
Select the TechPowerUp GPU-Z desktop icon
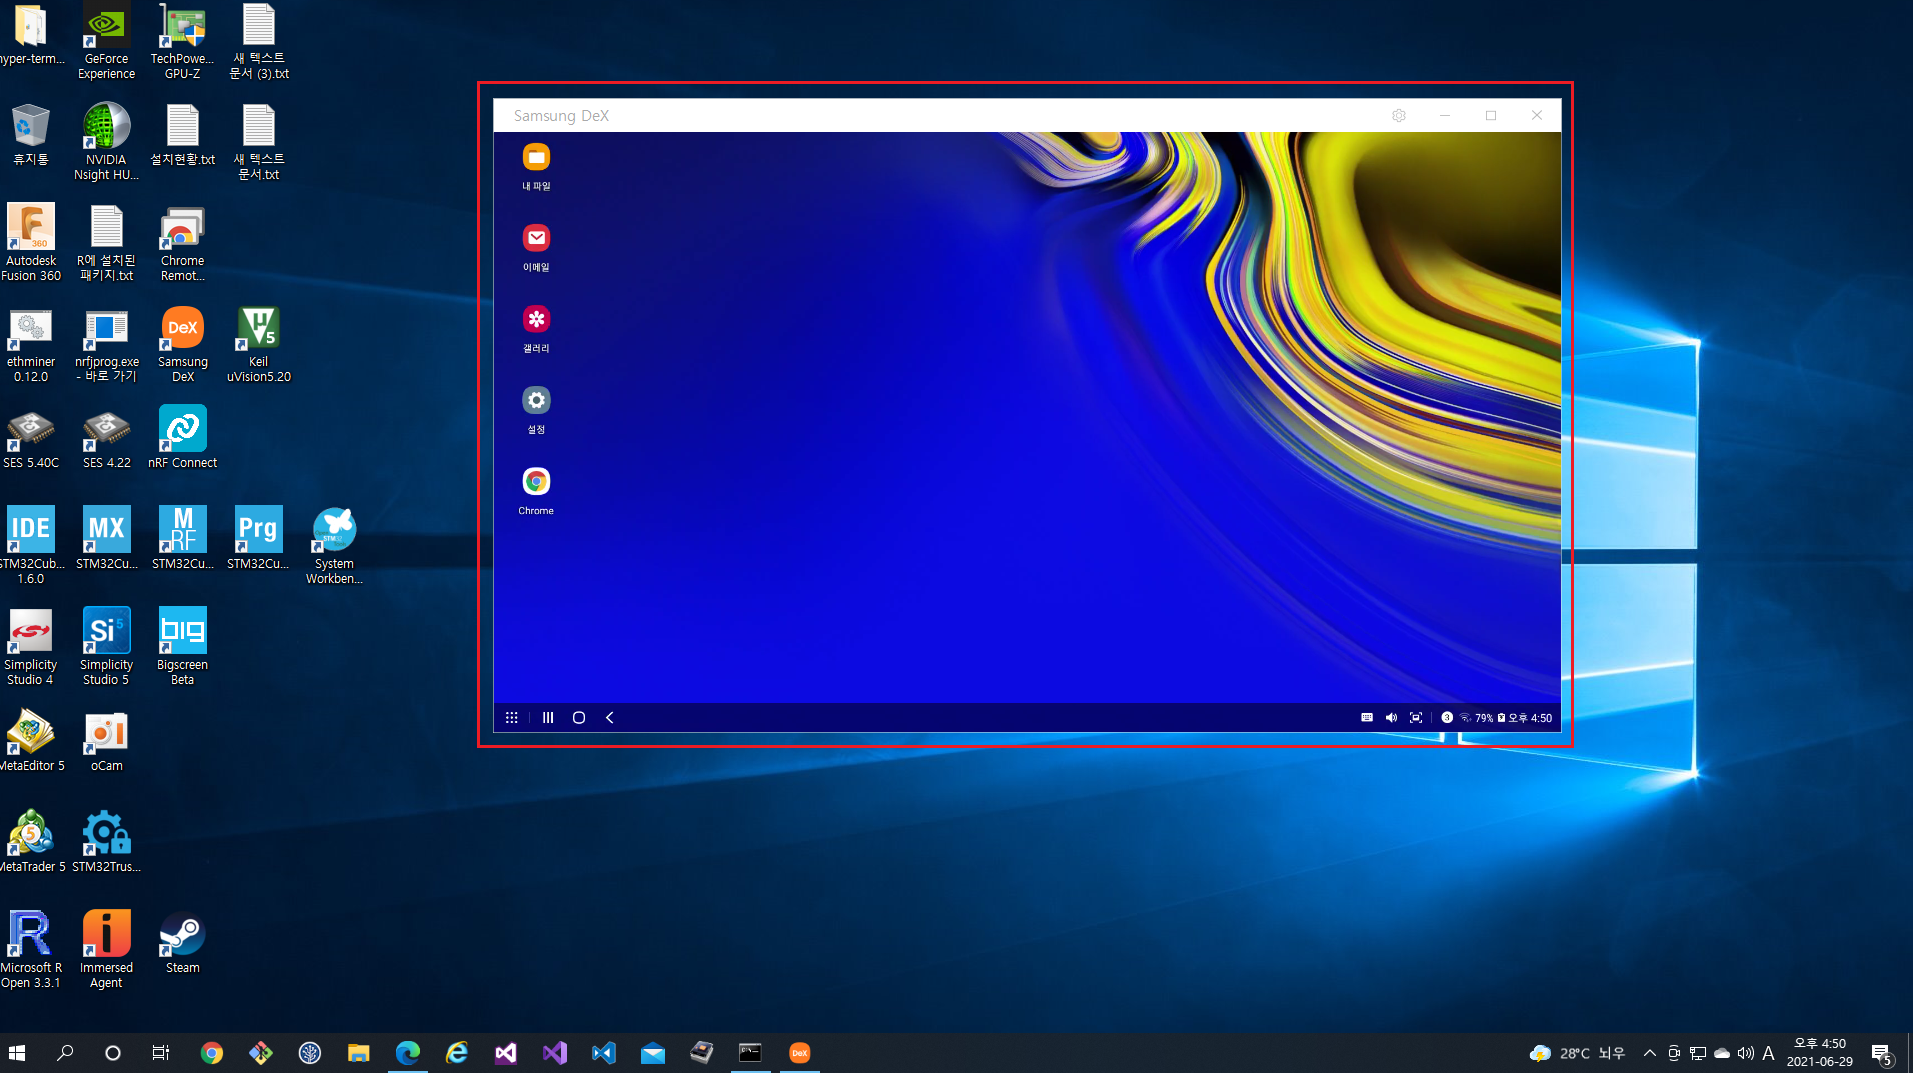point(184,42)
